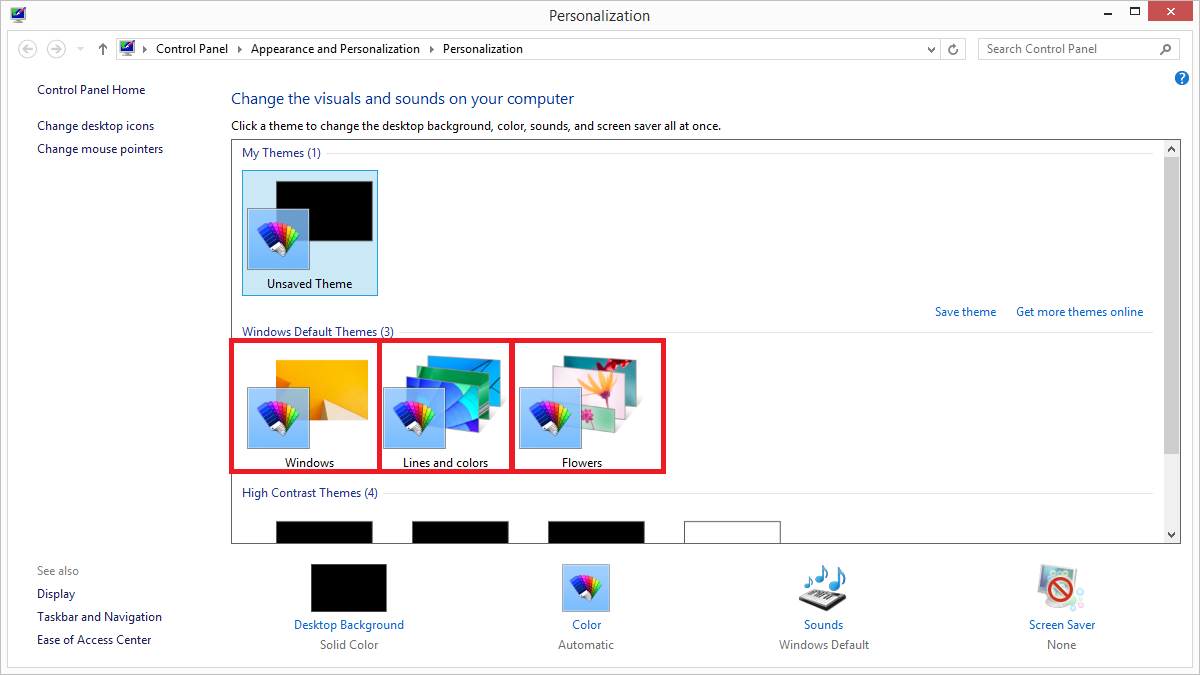Open the Display link

(56, 594)
